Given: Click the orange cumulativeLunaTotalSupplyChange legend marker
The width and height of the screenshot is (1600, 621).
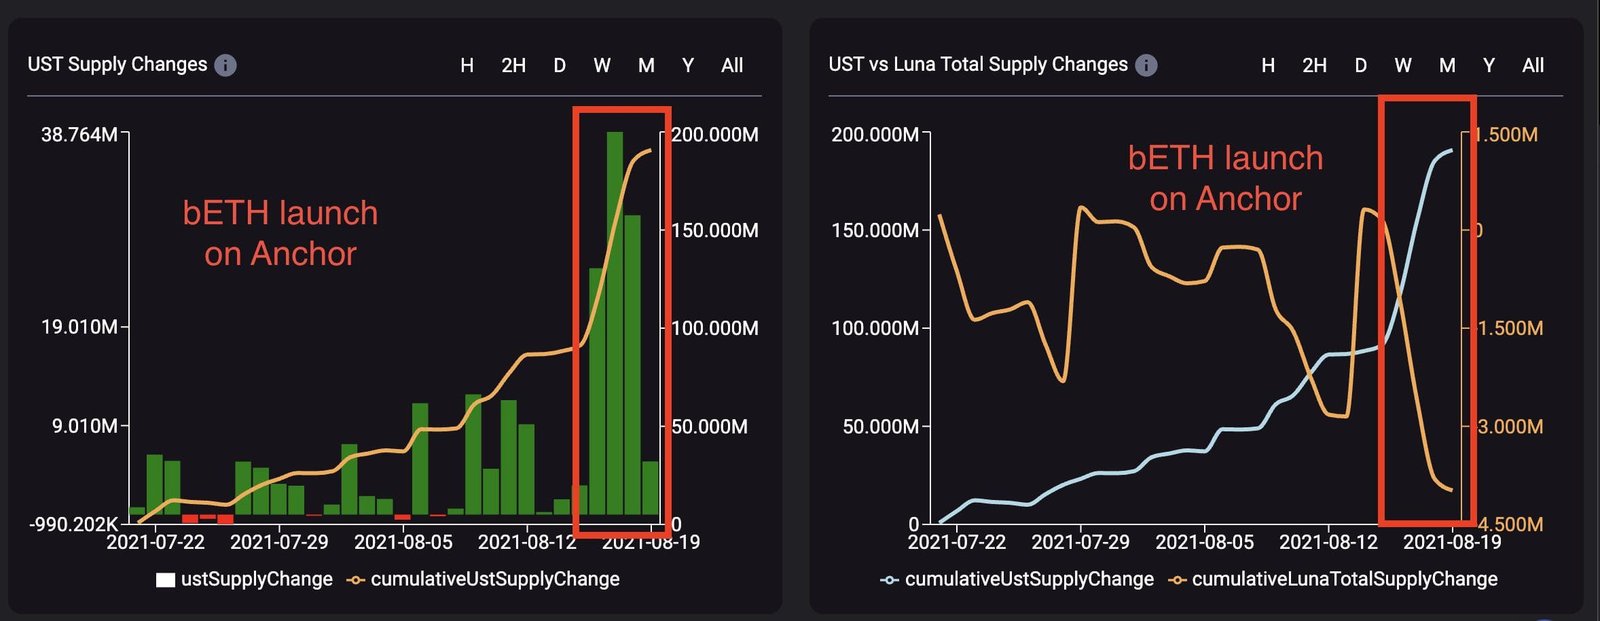Looking at the screenshot, I should [1177, 579].
